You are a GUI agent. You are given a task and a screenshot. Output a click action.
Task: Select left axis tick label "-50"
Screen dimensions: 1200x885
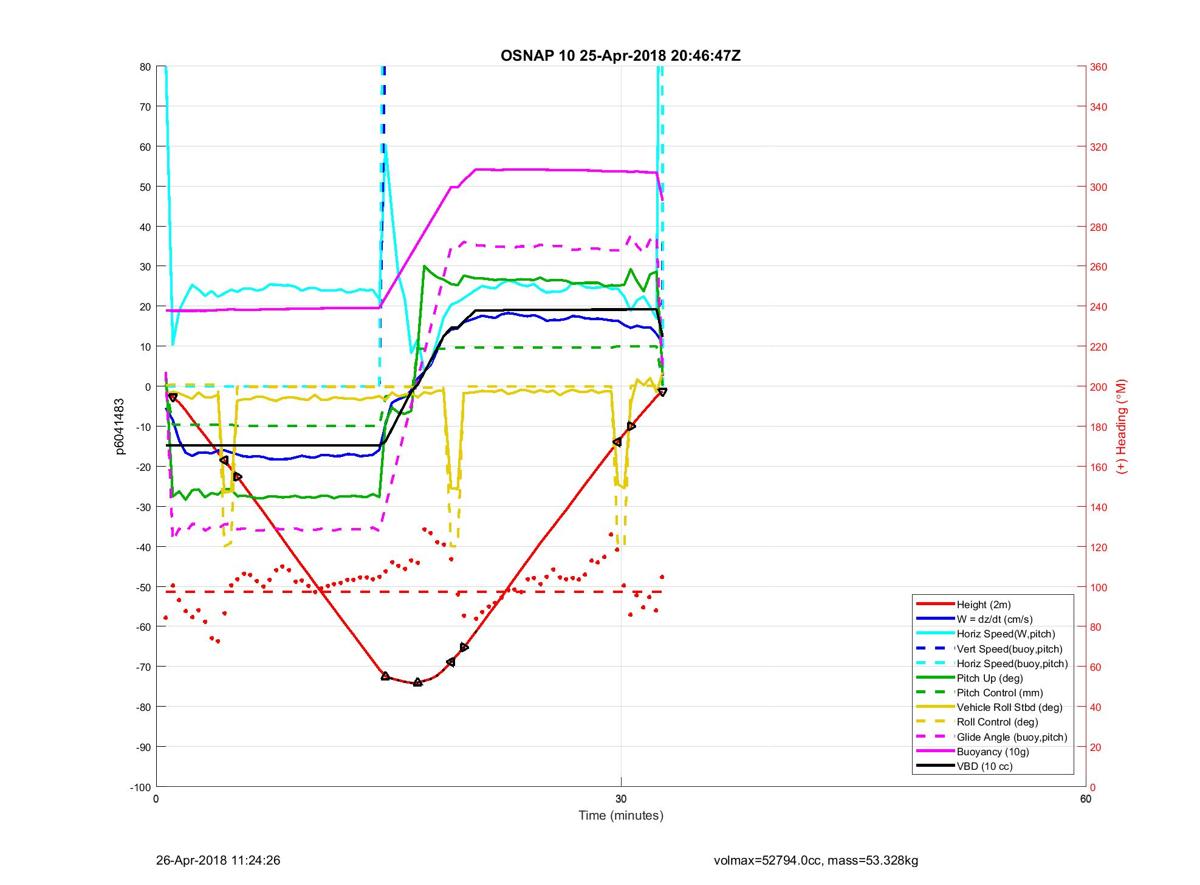tap(142, 587)
